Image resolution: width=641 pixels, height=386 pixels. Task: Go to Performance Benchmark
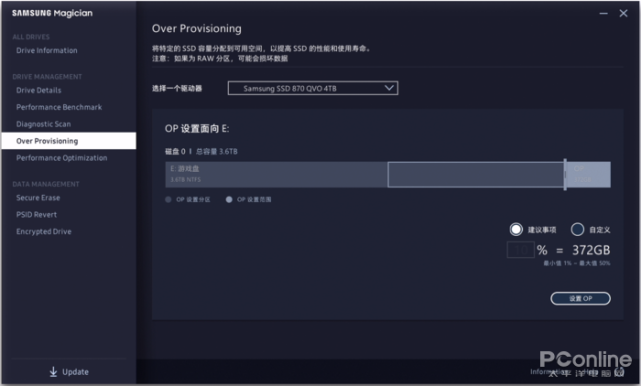[x=59, y=107]
